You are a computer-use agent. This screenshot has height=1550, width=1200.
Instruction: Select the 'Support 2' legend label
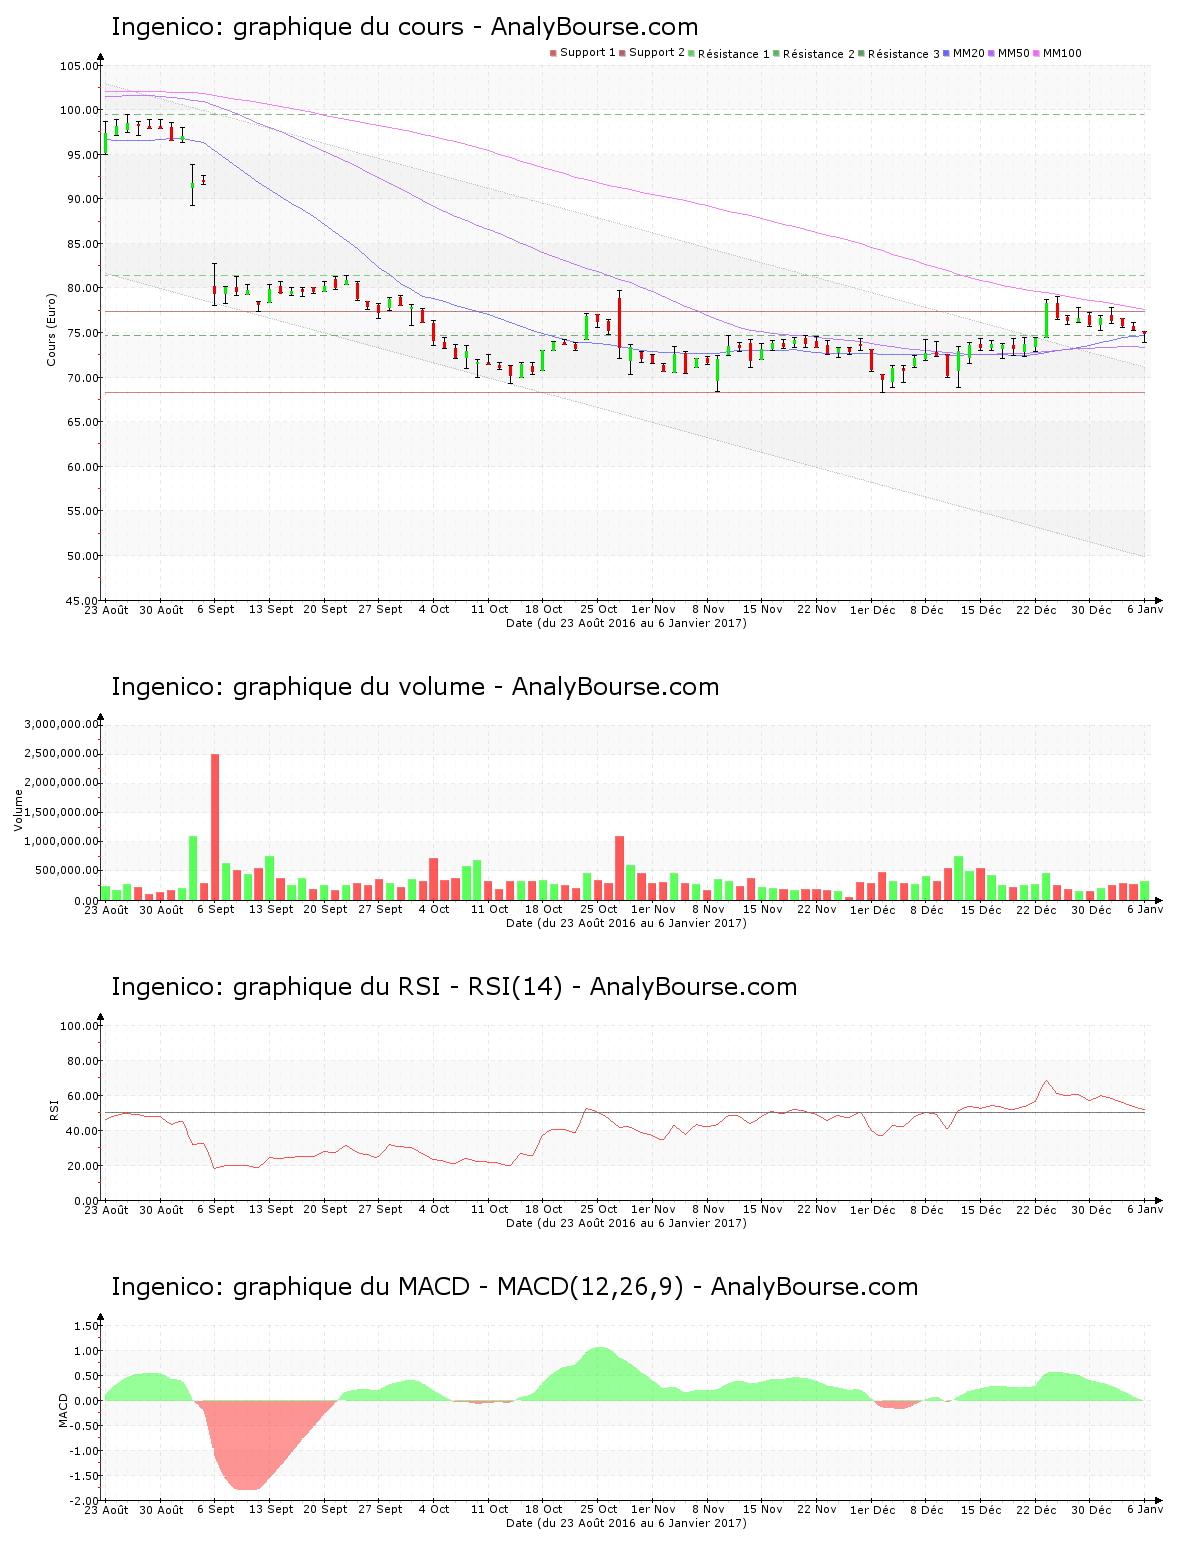pos(657,53)
